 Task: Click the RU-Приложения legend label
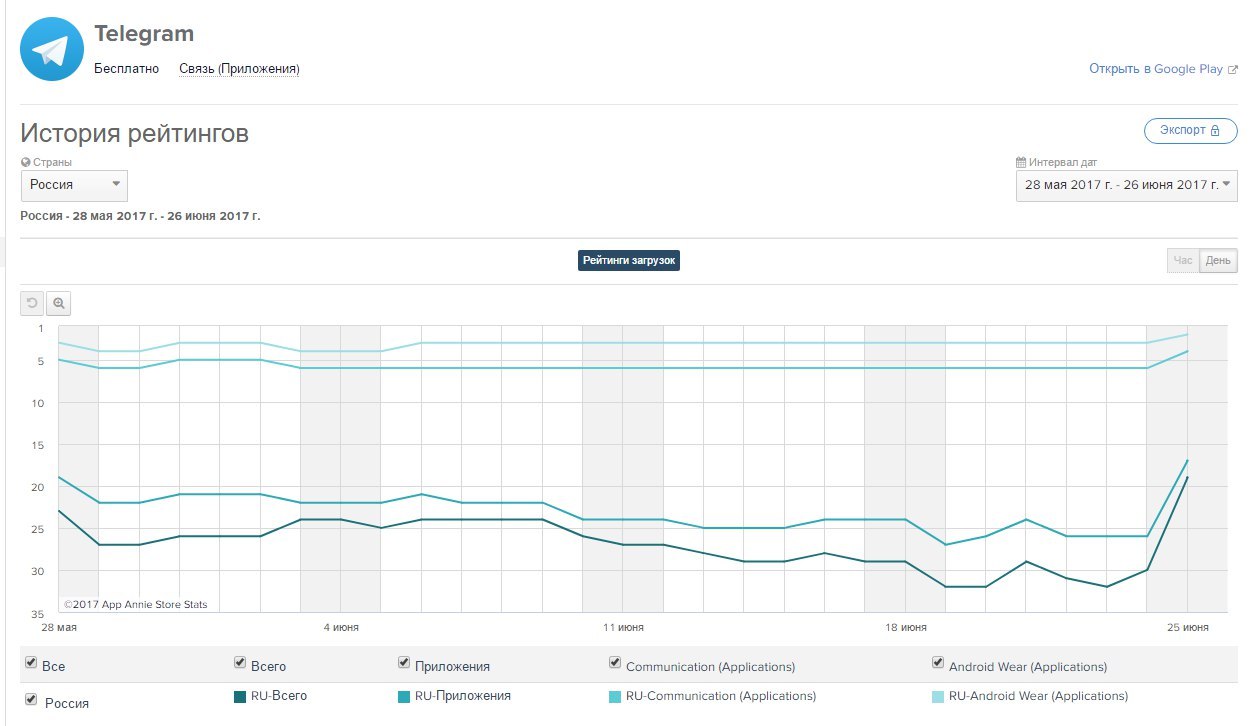click(463, 696)
